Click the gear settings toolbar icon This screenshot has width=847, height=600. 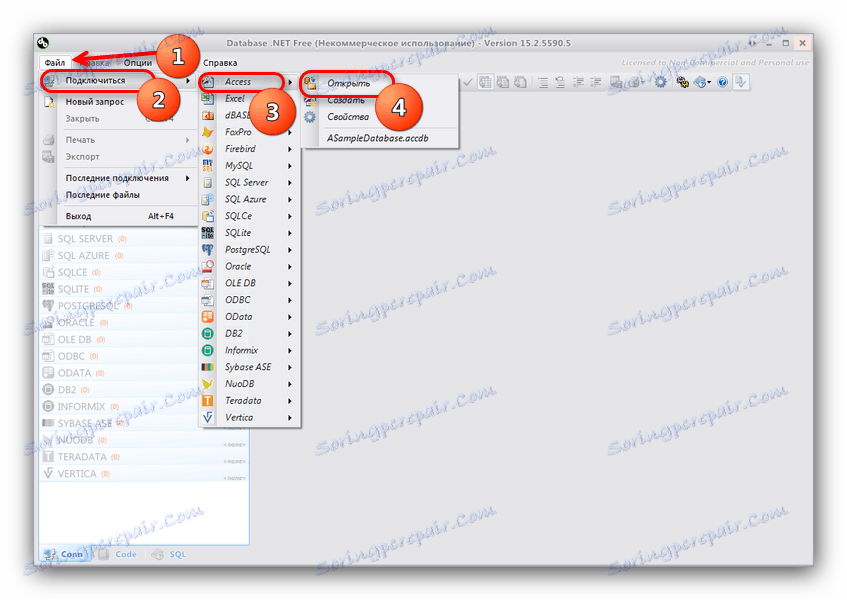660,82
